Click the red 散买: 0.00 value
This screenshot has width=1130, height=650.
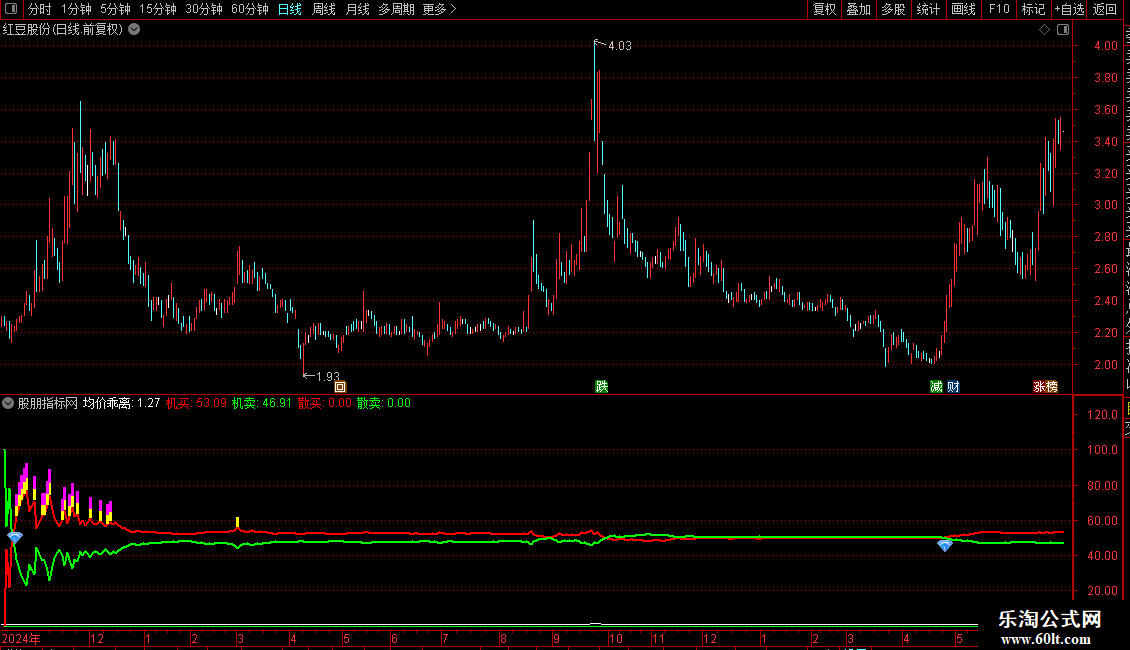pos(325,404)
